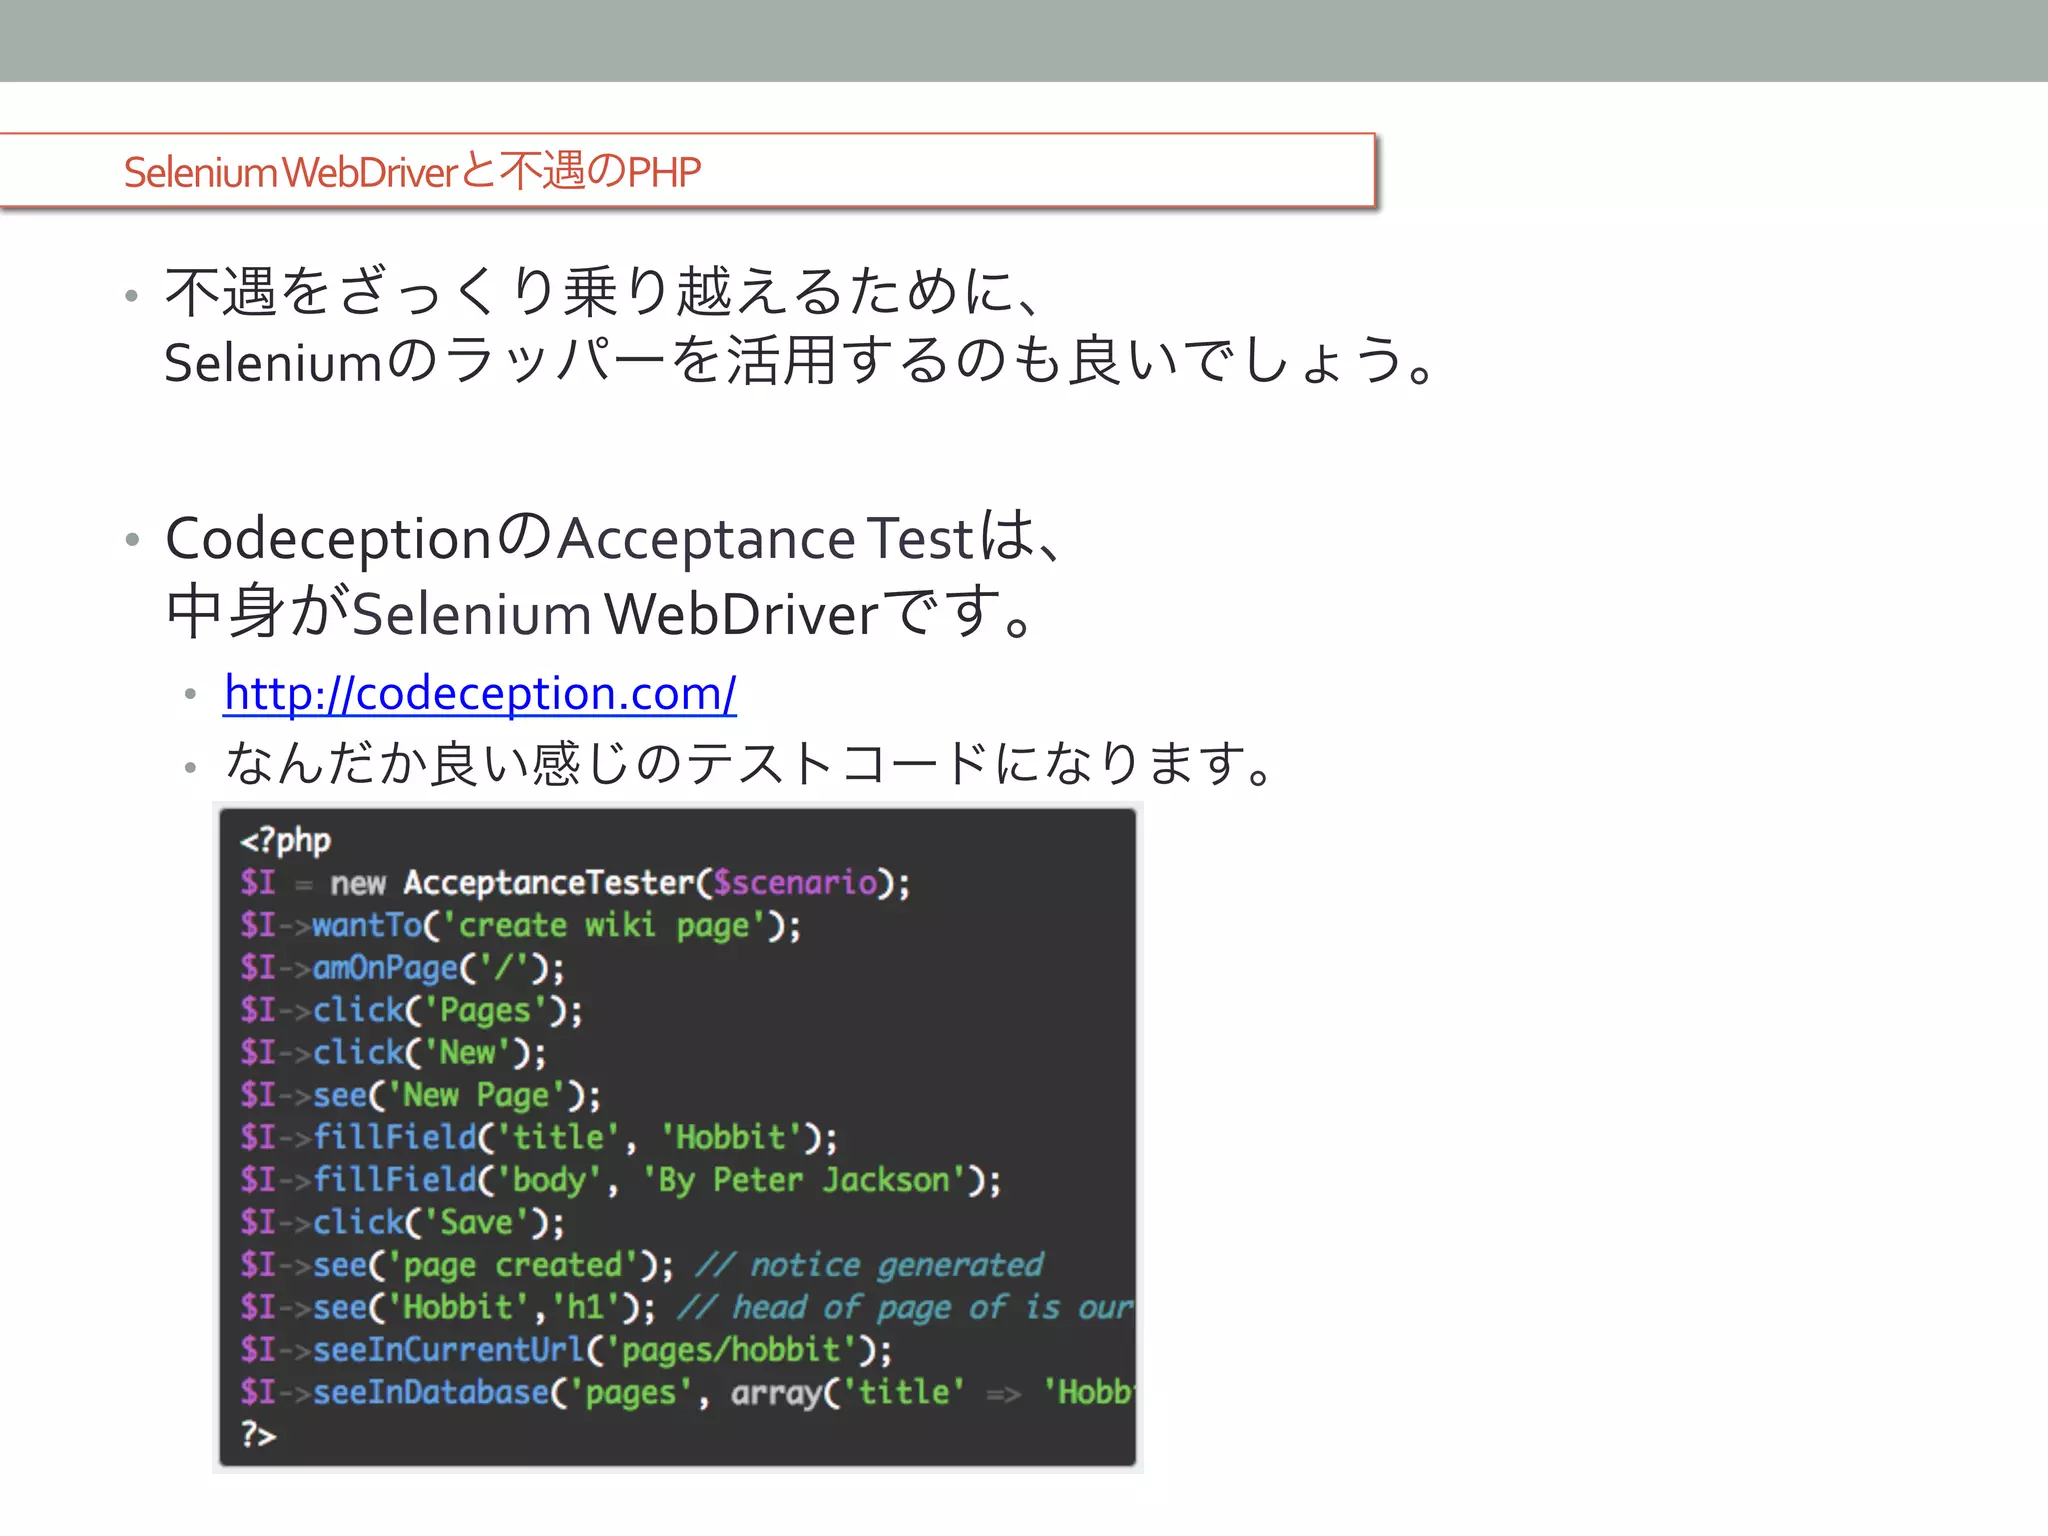Click the closing '?>' tag in code
This screenshot has height=1536, width=2048.
(258, 1435)
